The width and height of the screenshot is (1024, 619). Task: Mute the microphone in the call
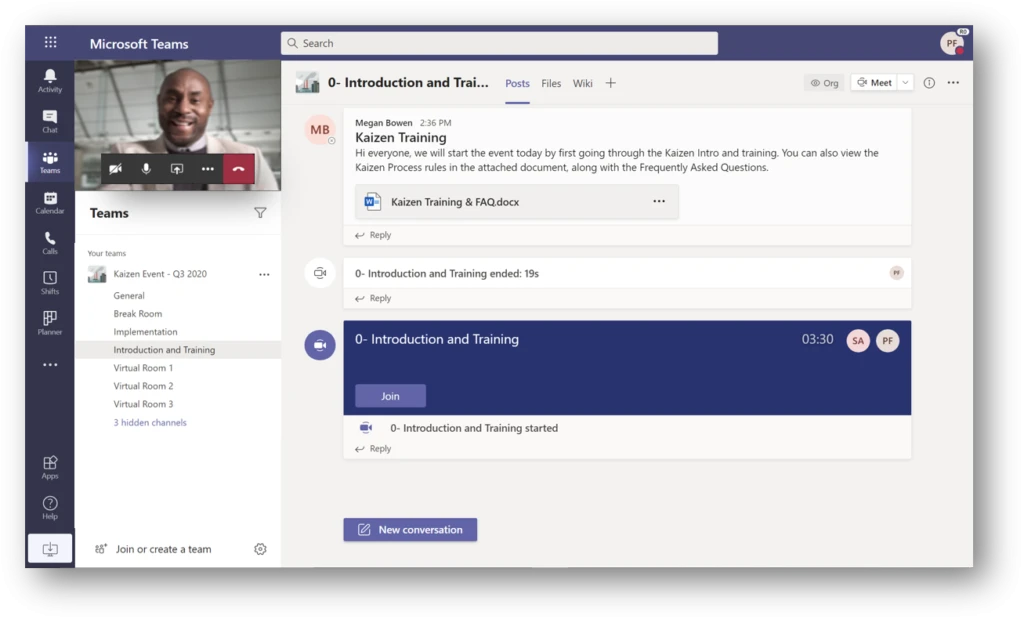click(146, 169)
